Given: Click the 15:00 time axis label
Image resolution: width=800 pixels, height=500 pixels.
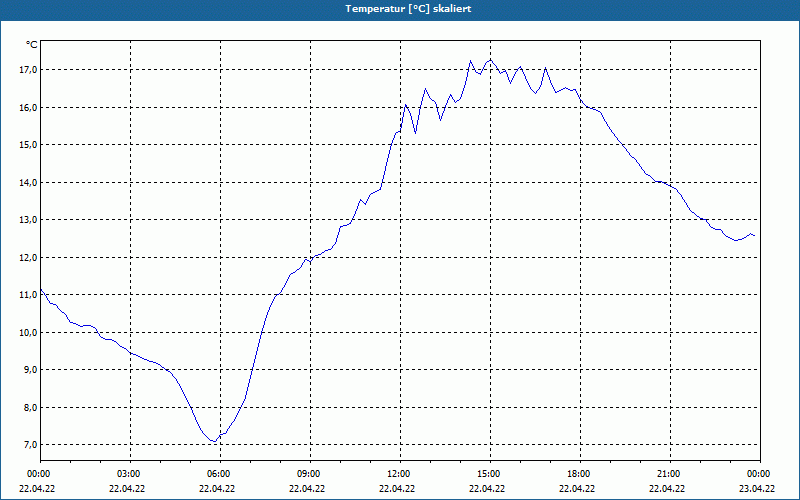Looking at the screenshot, I should [490, 474].
